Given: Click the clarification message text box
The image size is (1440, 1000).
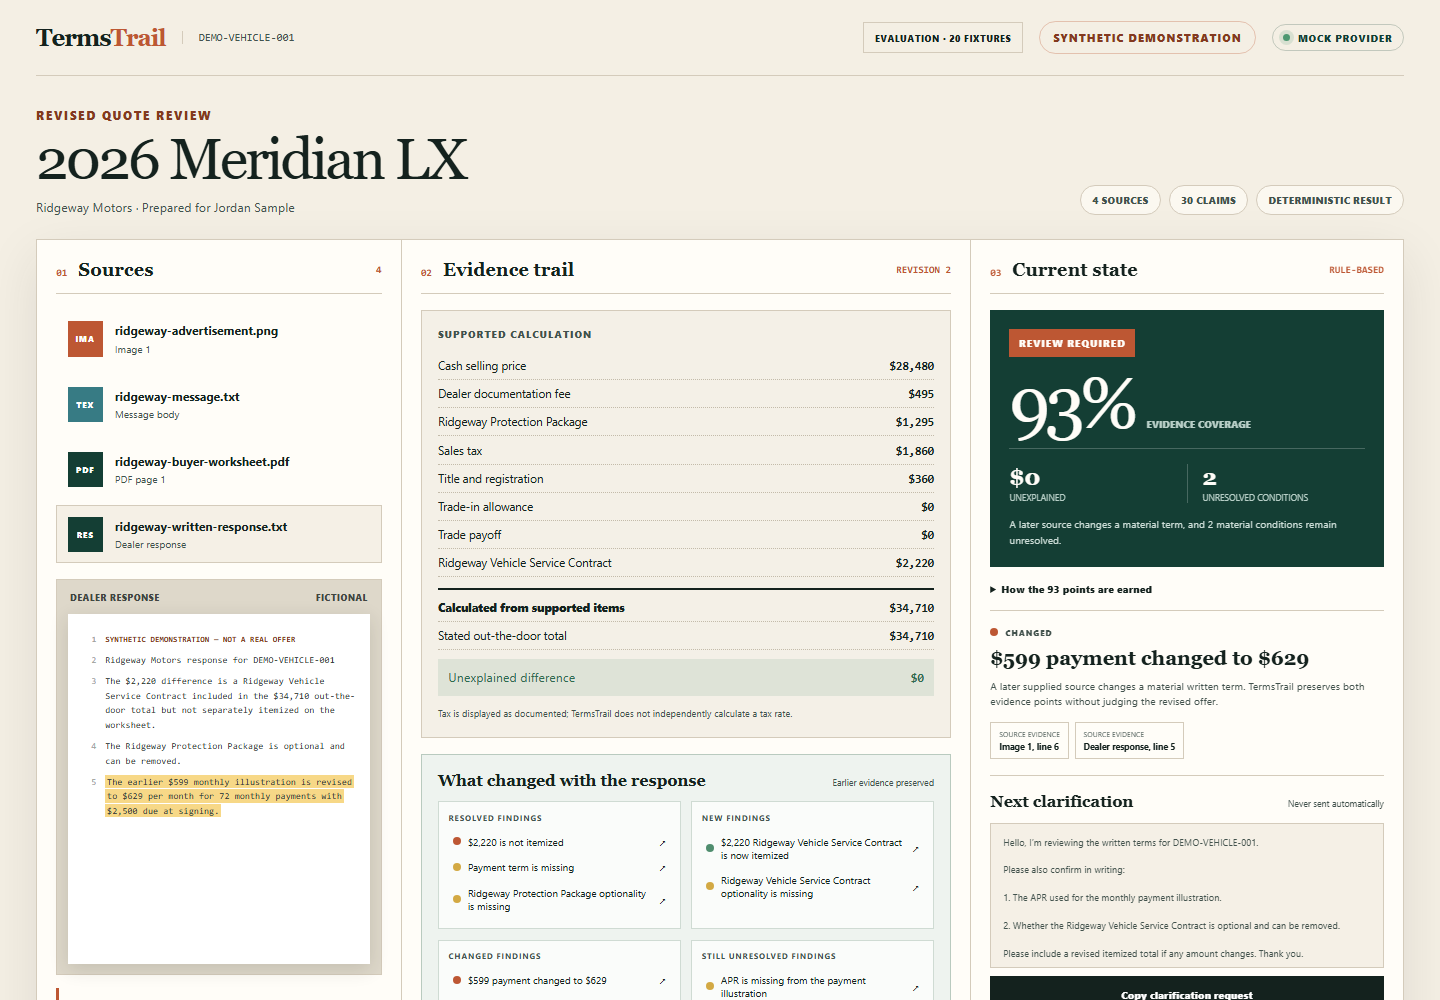Looking at the screenshot, I should point(1187,897).
